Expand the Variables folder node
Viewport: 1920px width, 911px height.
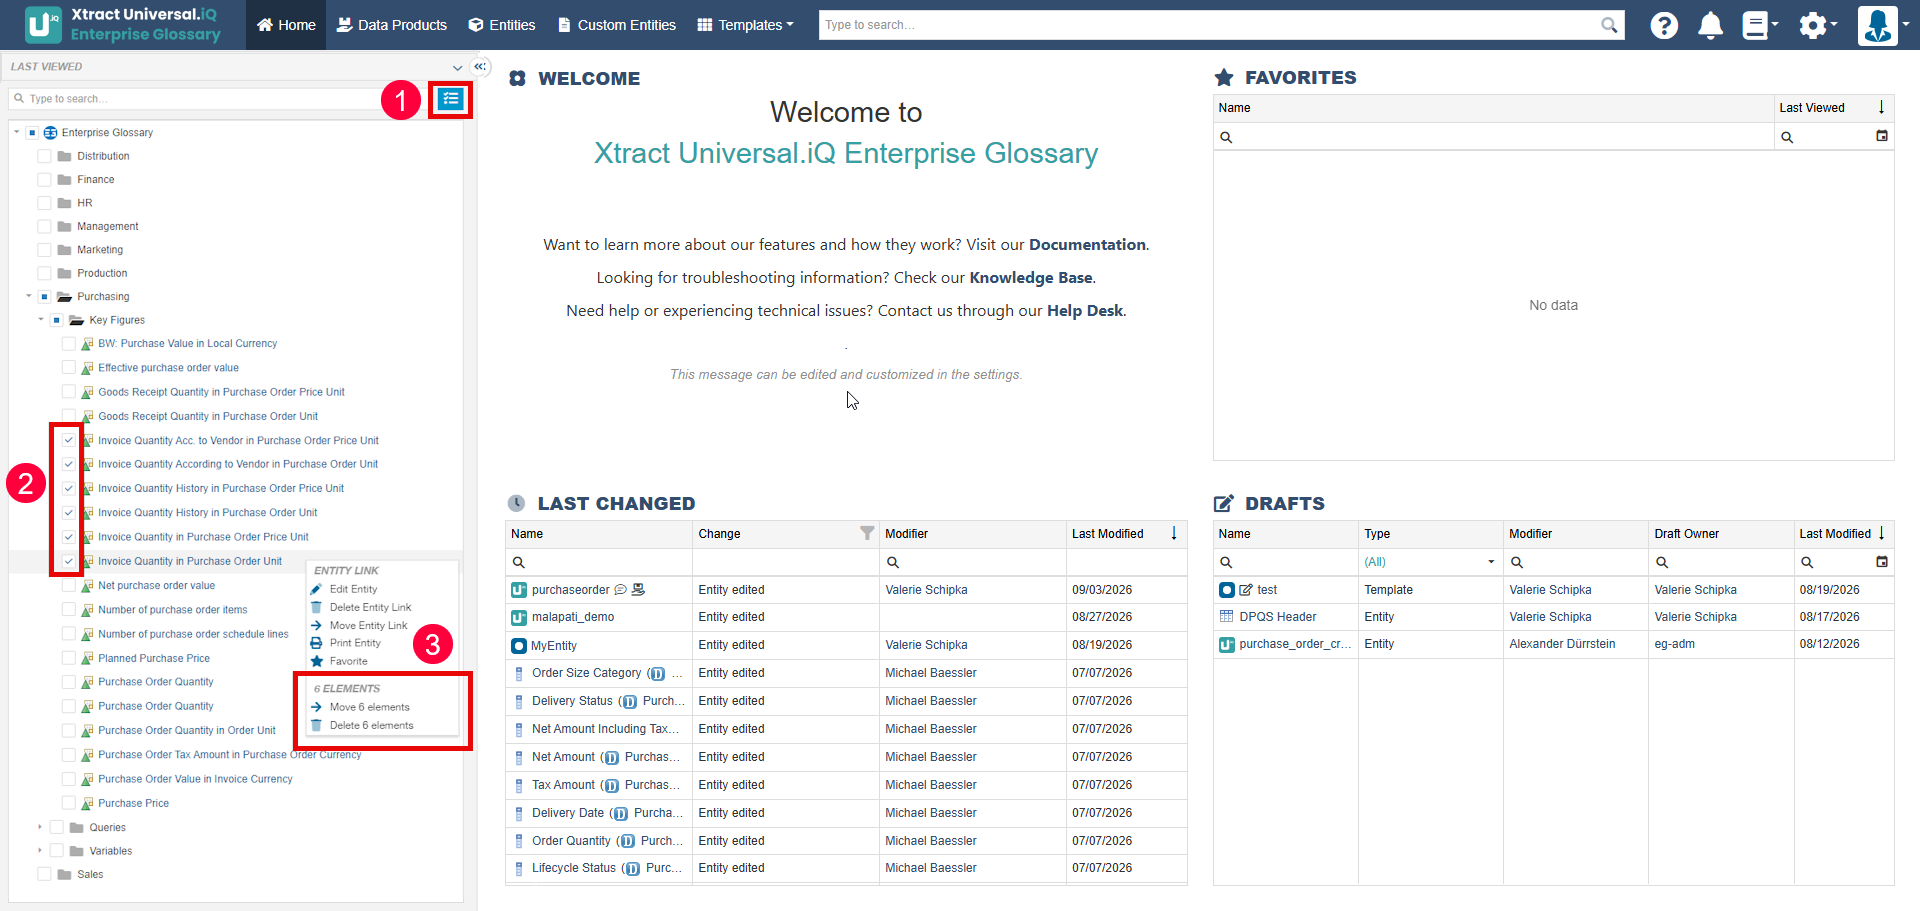pyautogui.click(x=40, y=851)
